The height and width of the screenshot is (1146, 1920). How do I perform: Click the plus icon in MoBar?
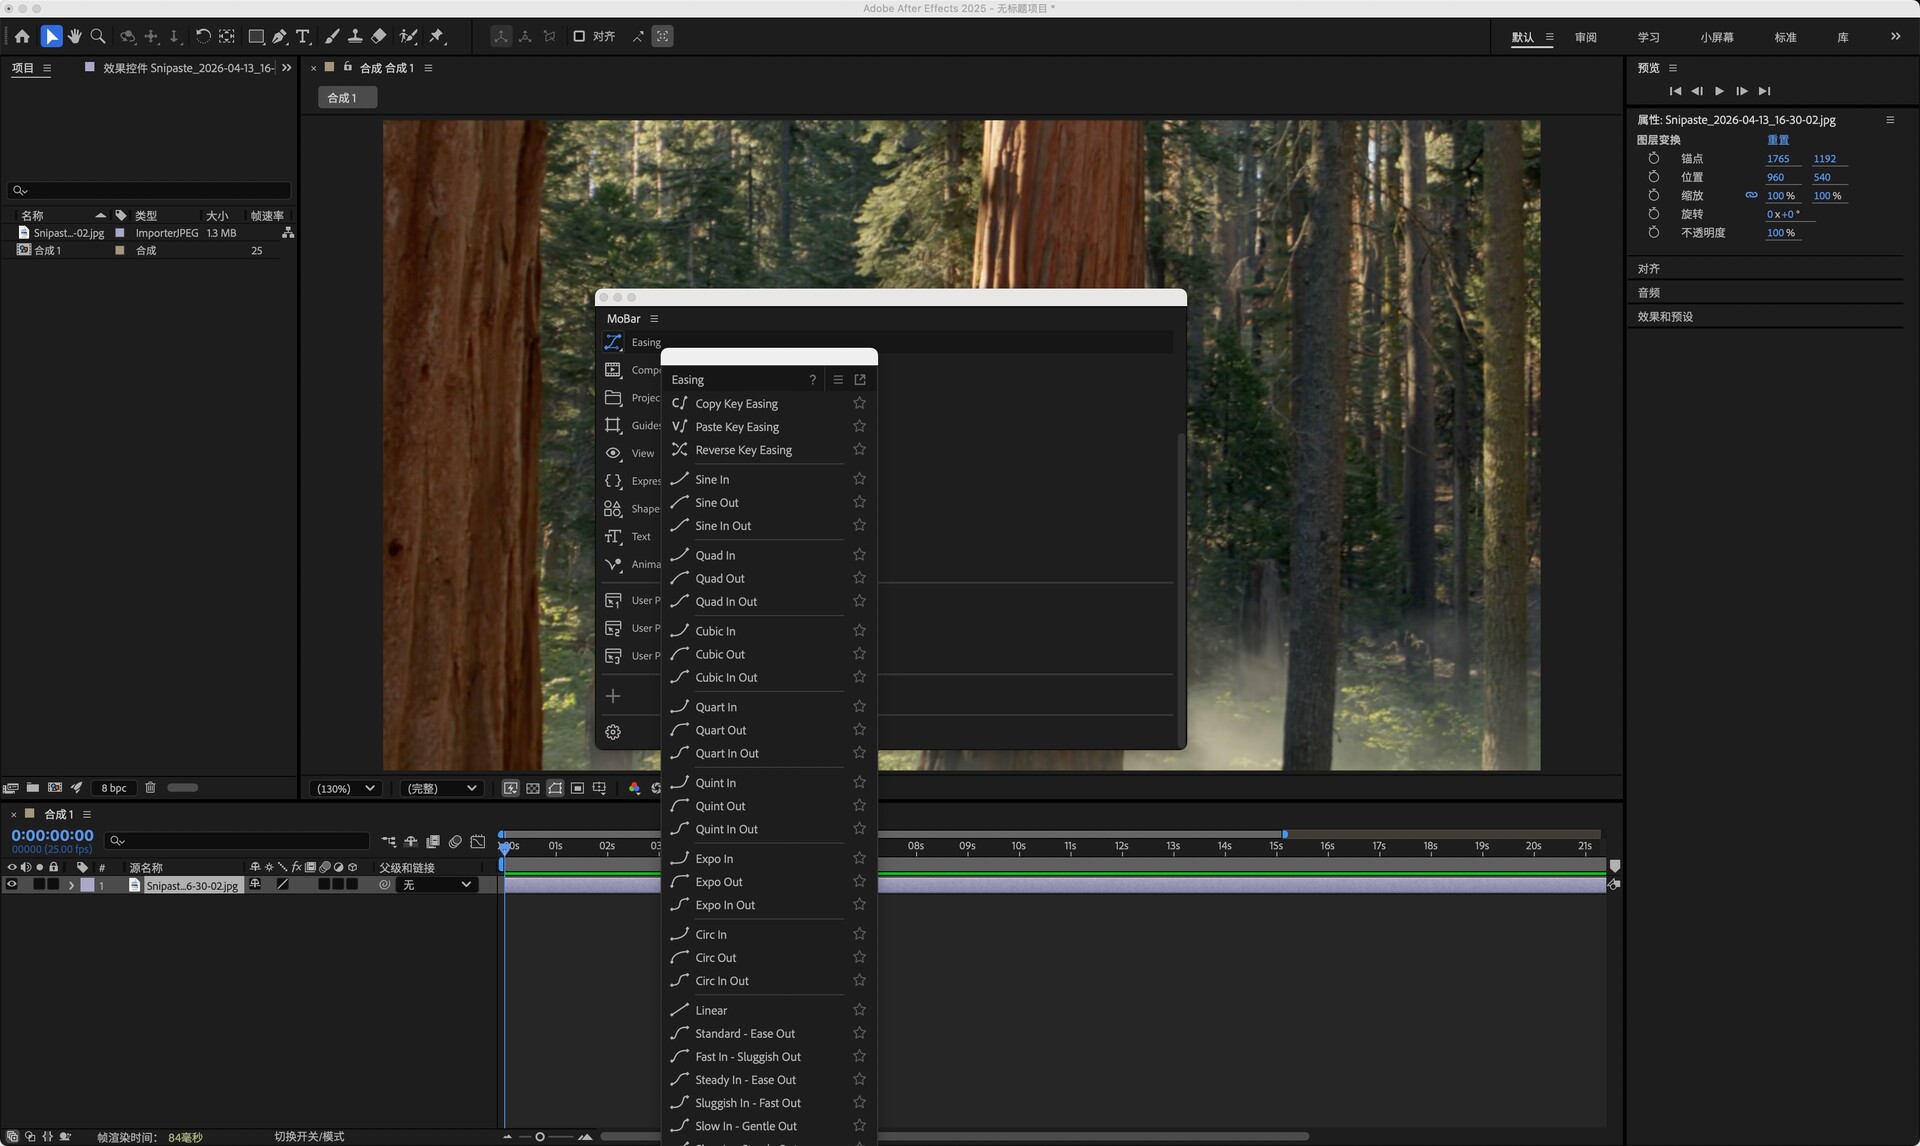point(613,696)
